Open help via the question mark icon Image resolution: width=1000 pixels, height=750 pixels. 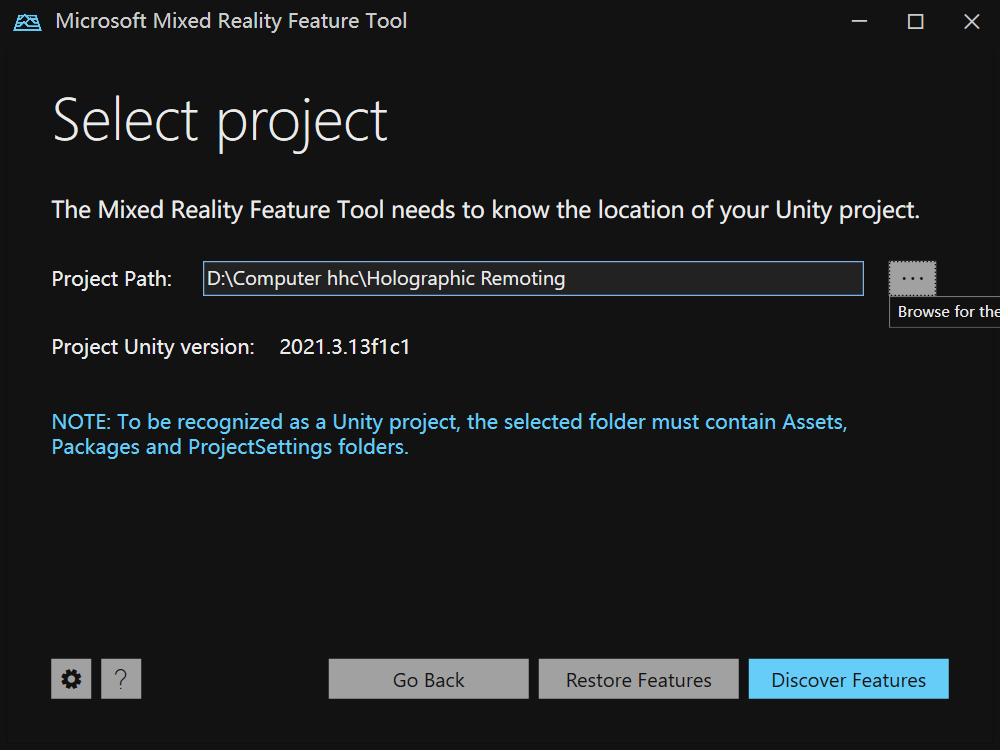(121, 679)
